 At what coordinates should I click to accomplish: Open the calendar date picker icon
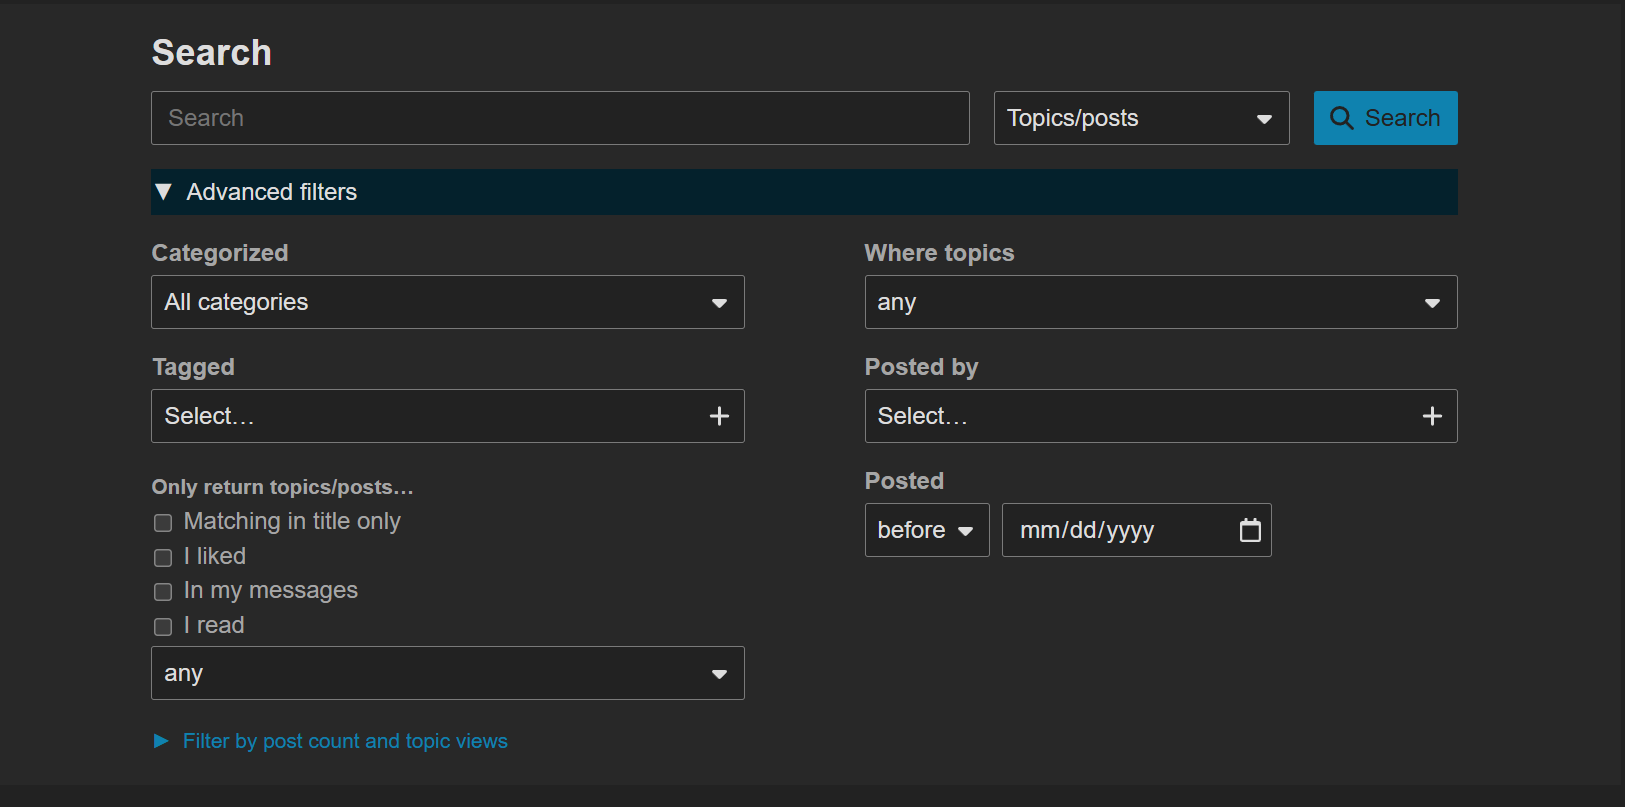(1250, 530)
